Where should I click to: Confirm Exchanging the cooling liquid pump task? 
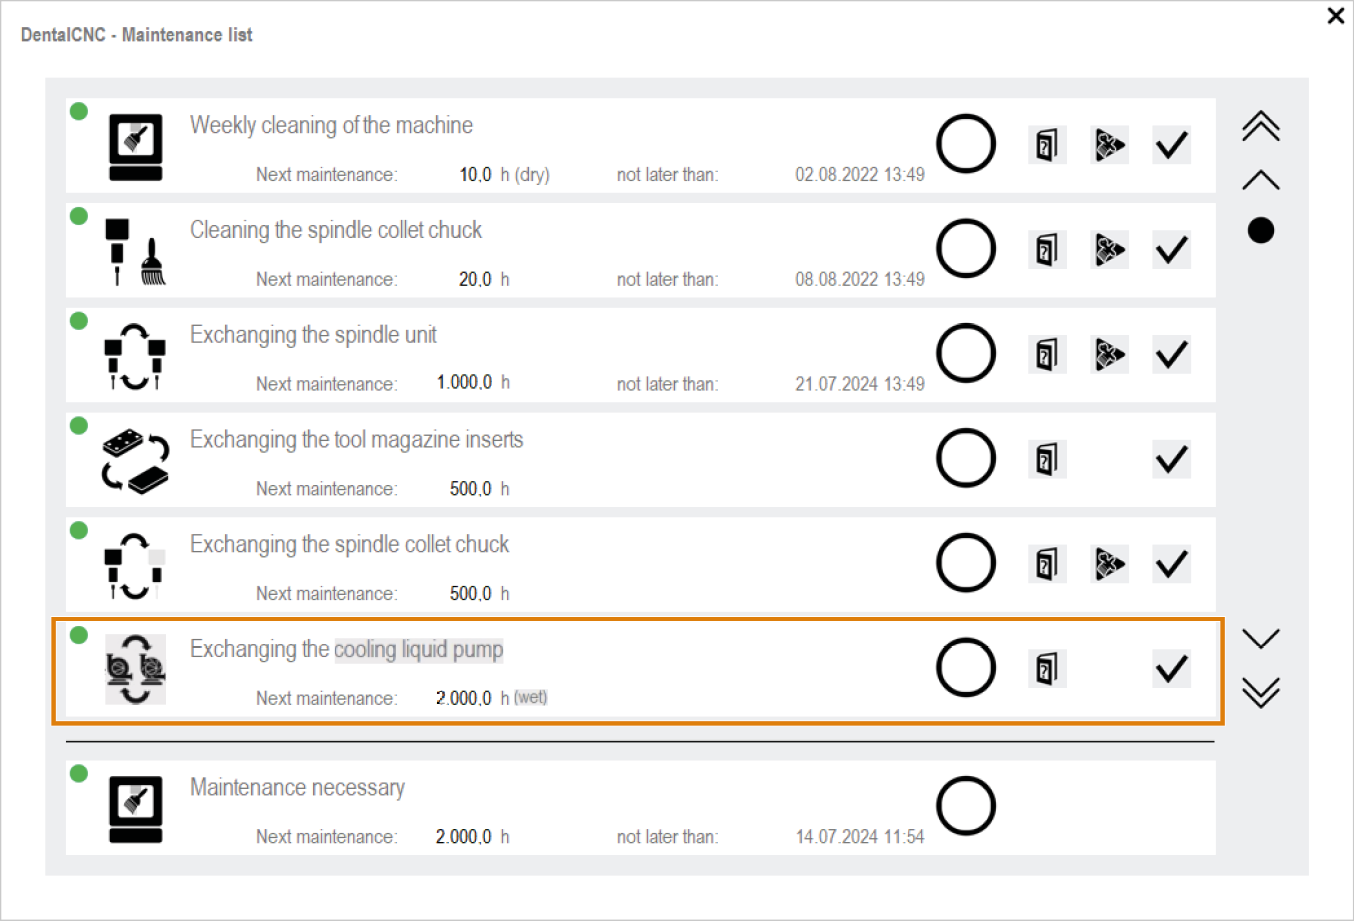(1171, 669)
